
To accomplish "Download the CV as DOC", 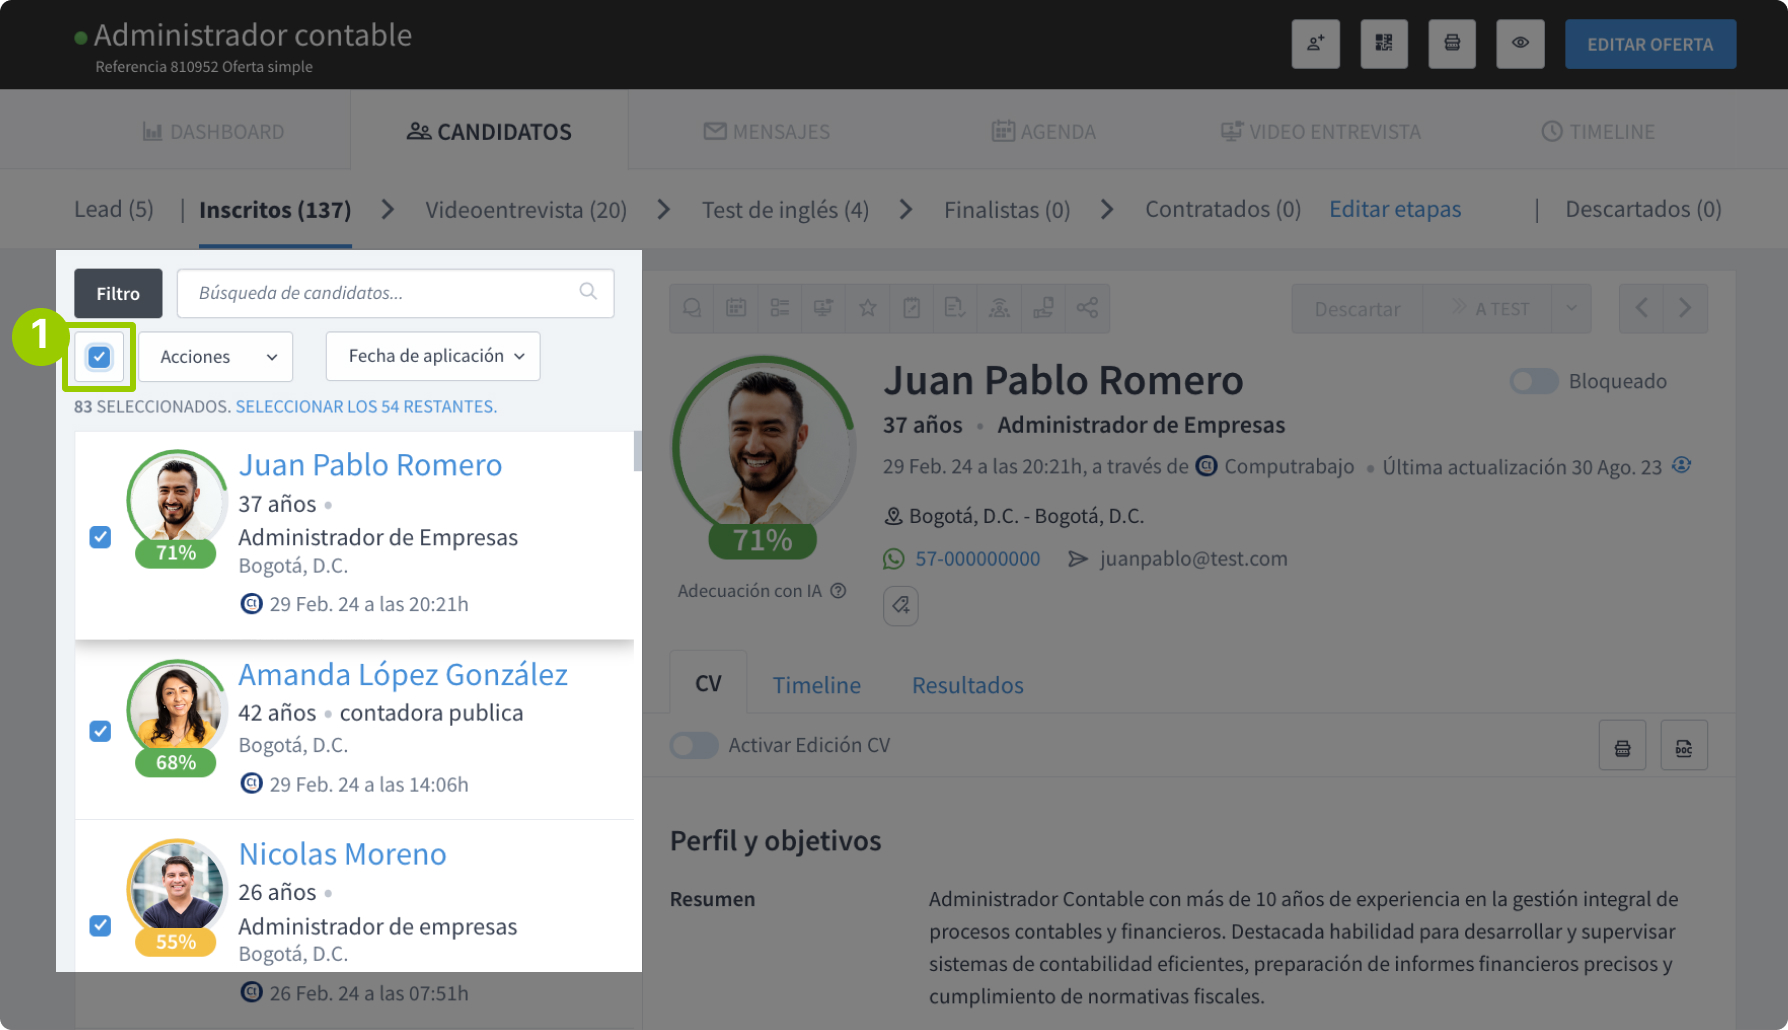I will (1684, 745).
